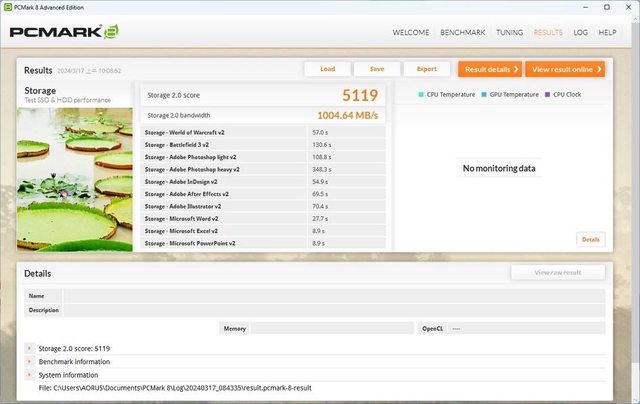Screen dimensions: 640x404
Task: Open the Welcome tab
Action: pyautogui.click(x=411, y=32)
